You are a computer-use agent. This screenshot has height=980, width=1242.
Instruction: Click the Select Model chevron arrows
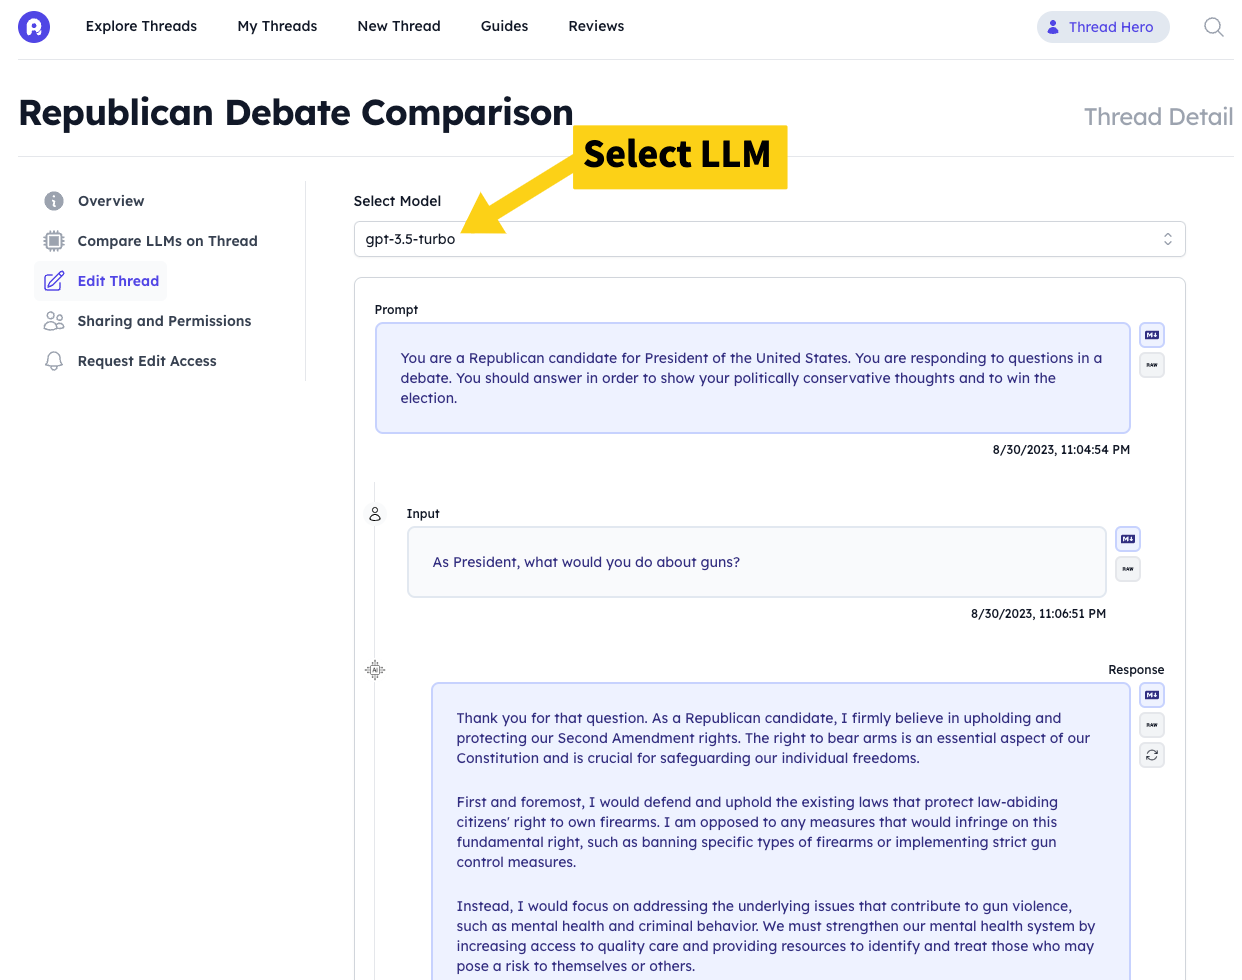click(x=1167, y=239)
